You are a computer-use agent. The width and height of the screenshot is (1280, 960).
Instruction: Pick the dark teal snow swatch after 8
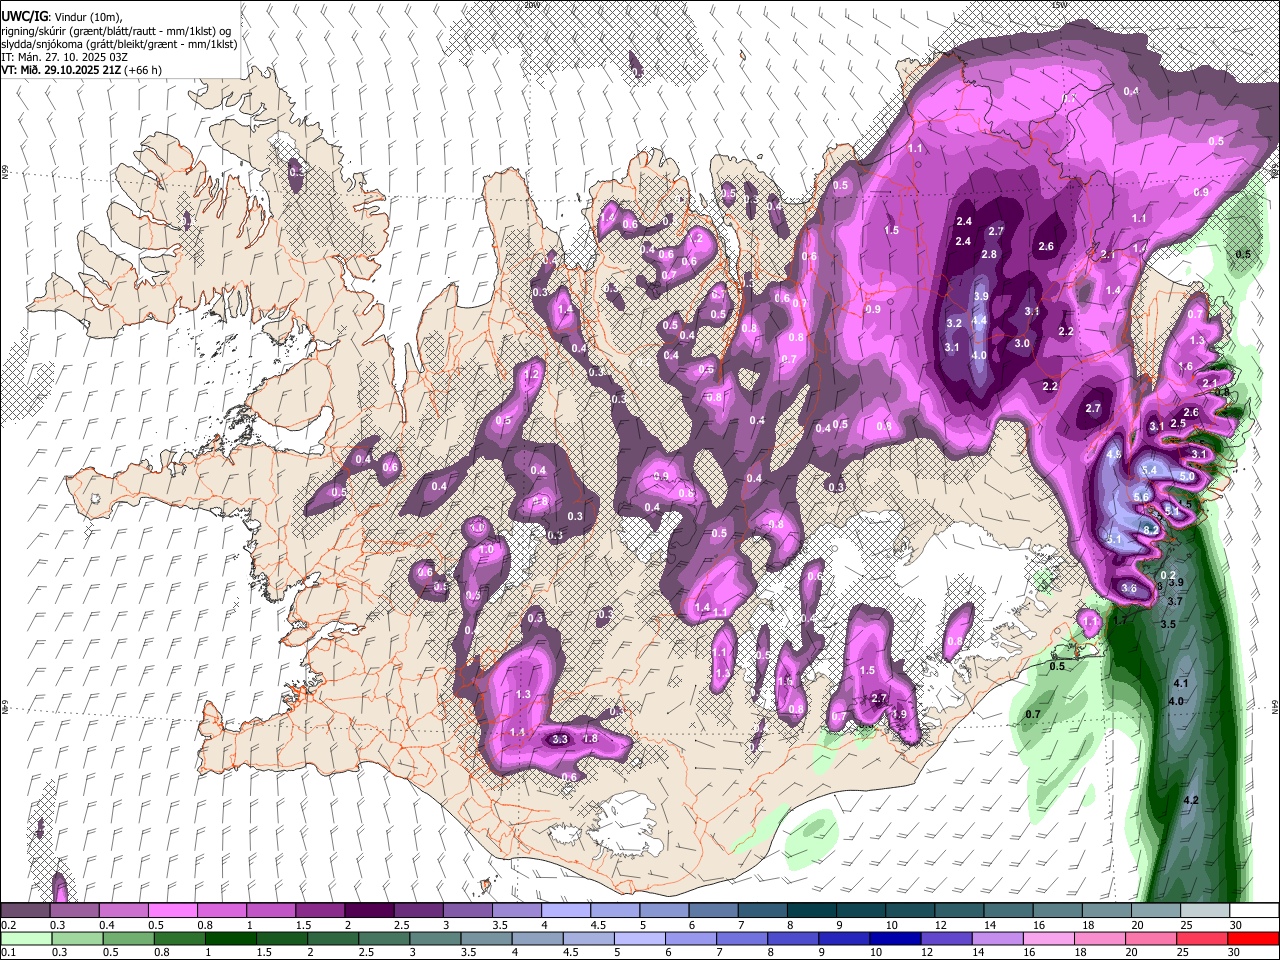point(812,911)
